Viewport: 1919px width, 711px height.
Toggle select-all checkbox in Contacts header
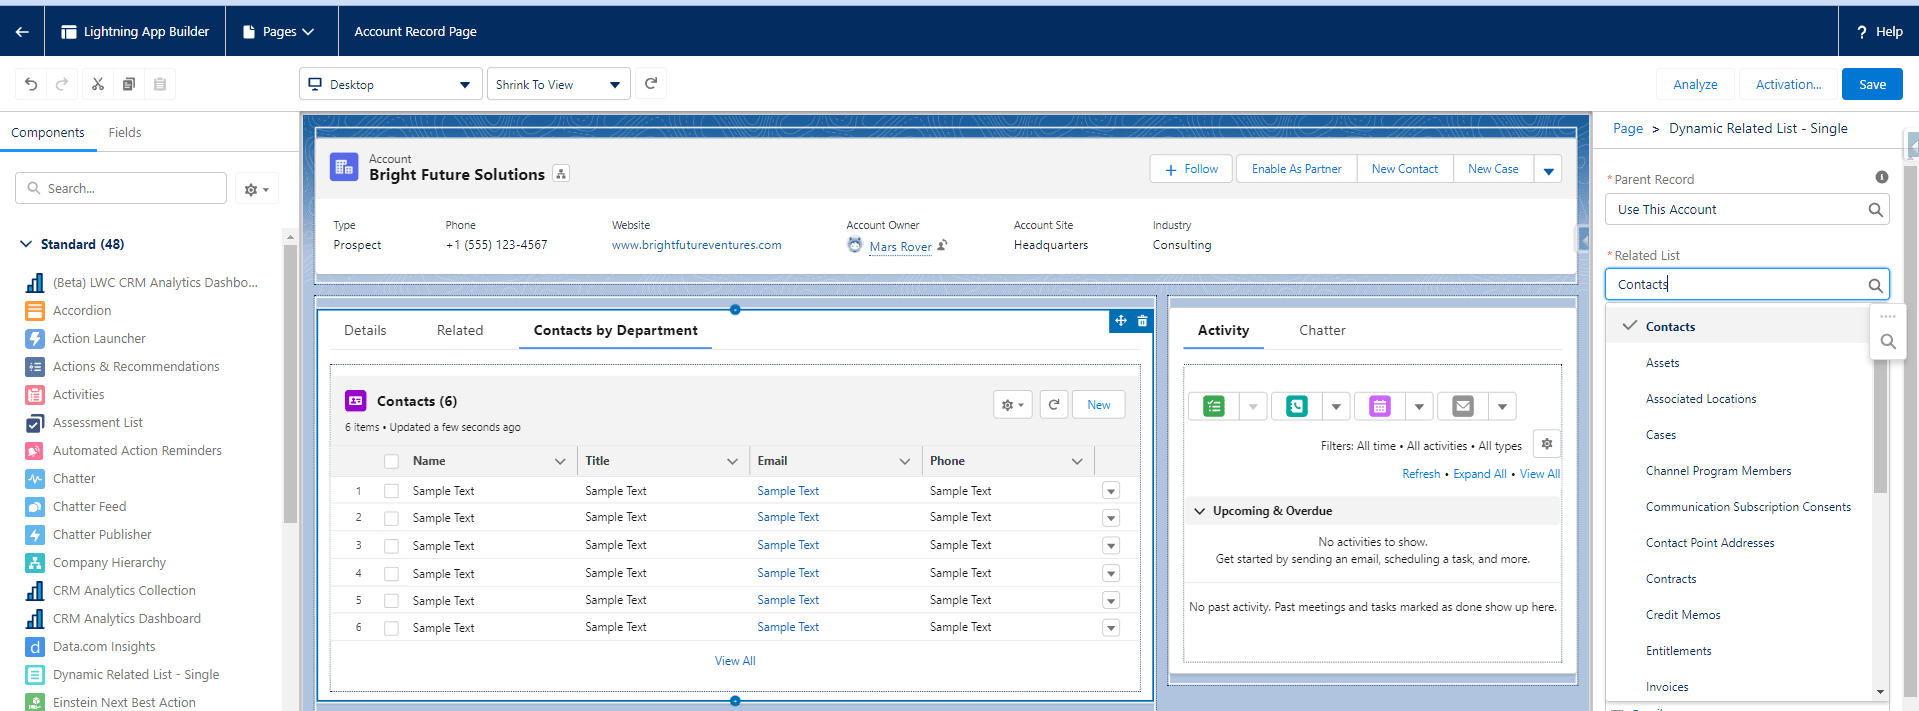pos(391,461)
